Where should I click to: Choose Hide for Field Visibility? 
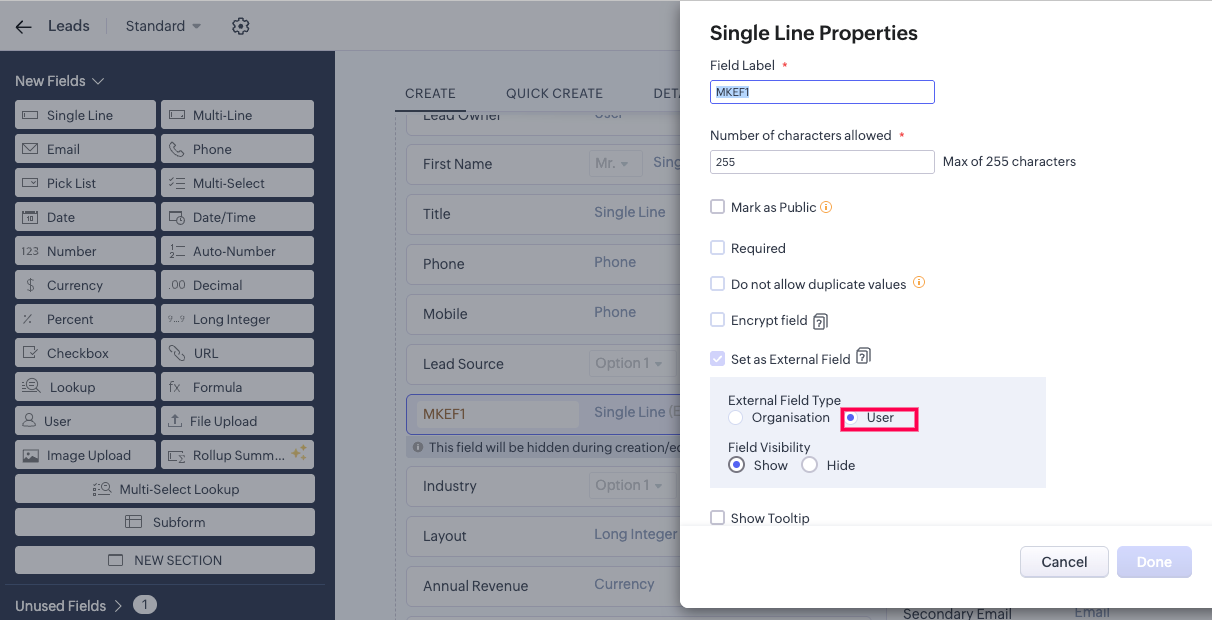[810, 465]
